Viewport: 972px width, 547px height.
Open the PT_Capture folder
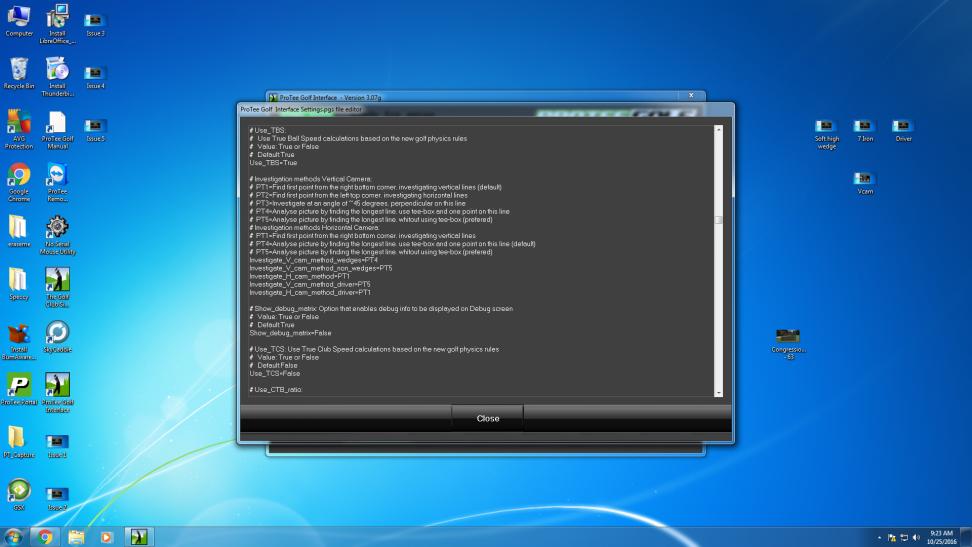coord(19,442)
